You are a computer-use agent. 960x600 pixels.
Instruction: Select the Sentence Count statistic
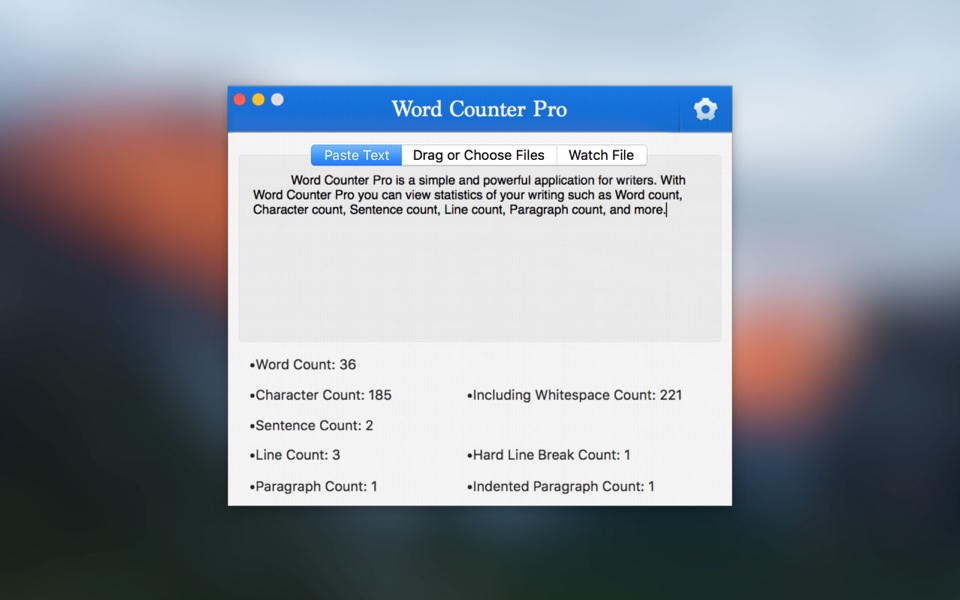pyautogui.click(x=315, y=425)
